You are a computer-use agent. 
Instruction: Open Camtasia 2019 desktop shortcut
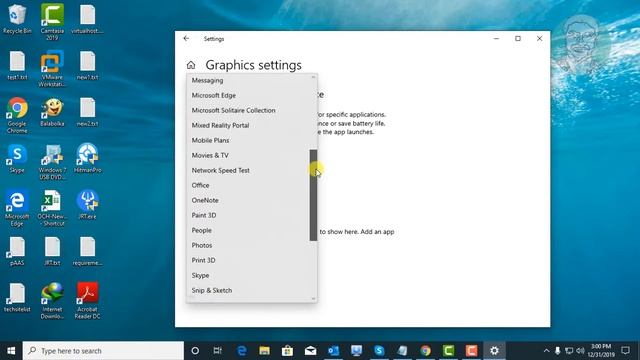pyautogui.click(x=52, y=22)
